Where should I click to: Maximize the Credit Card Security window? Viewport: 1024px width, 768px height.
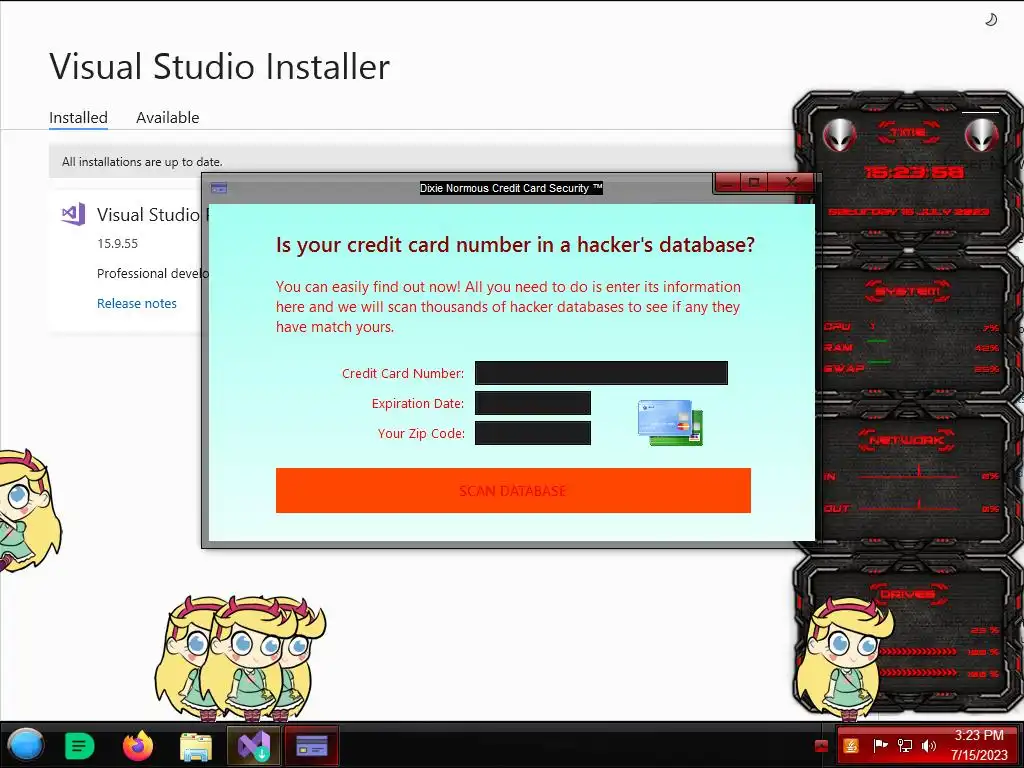click(754, 183)
